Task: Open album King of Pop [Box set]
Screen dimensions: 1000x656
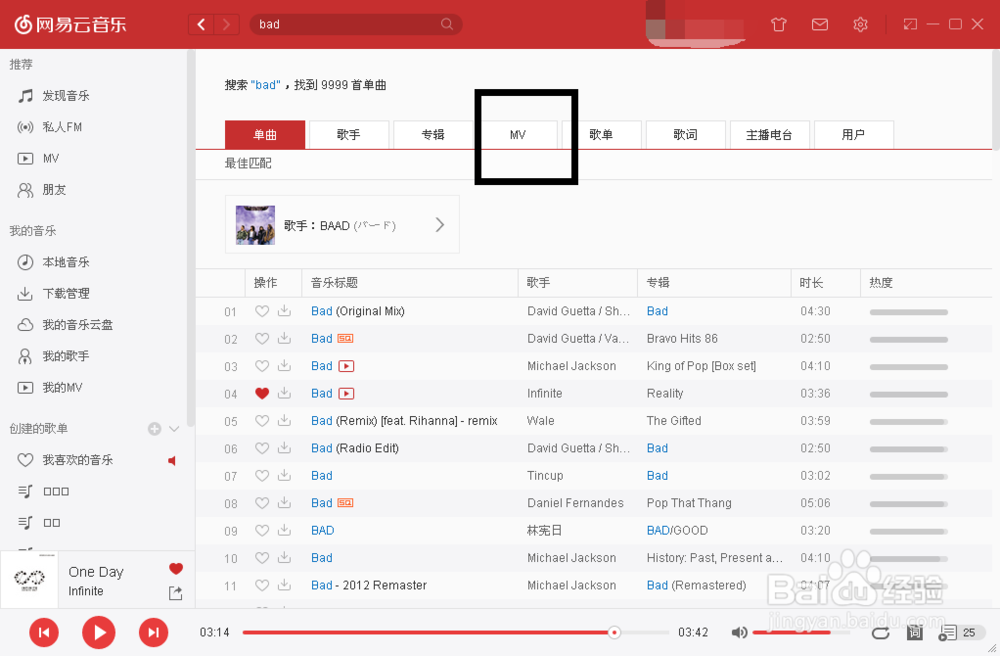Action: (701, 366)
